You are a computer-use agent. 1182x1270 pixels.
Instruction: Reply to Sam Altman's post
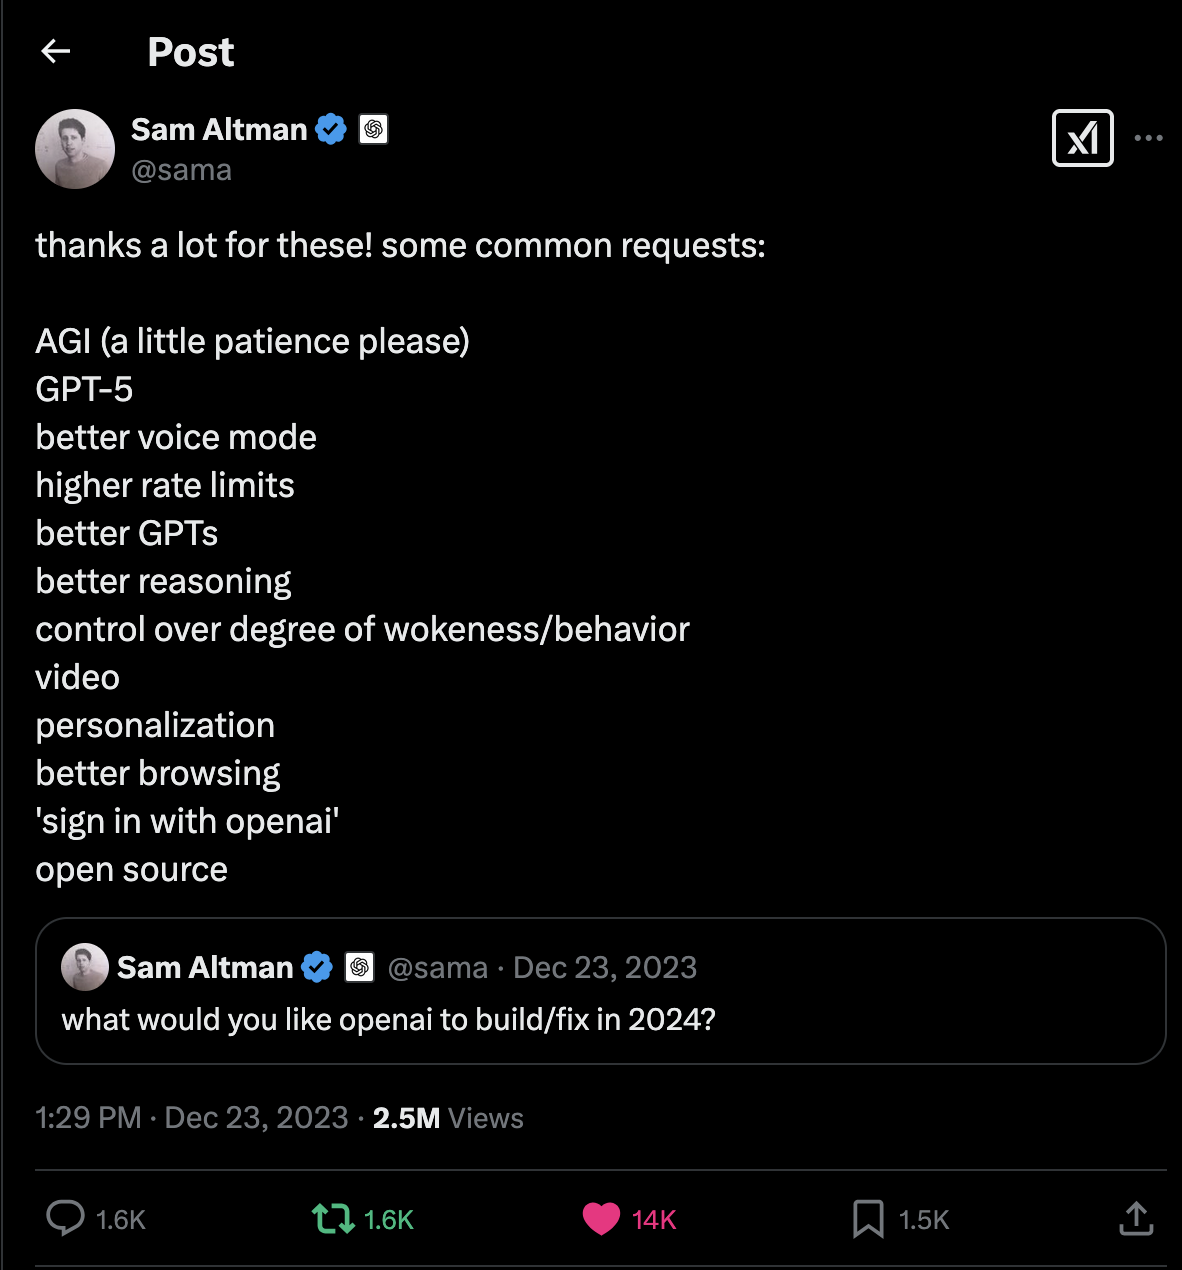(66, 1219)
